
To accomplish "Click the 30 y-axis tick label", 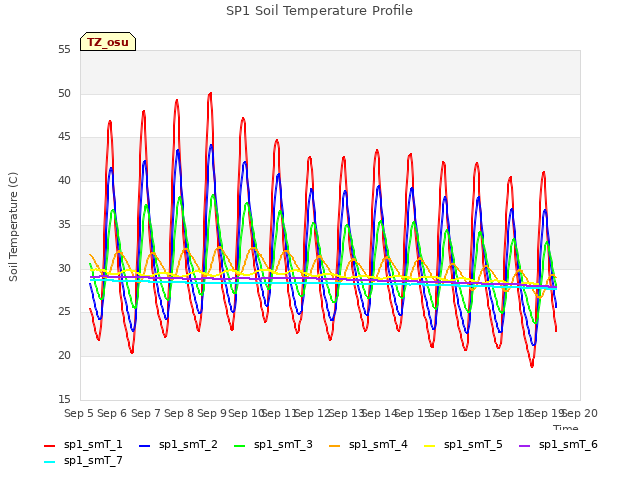I will 64,269.
